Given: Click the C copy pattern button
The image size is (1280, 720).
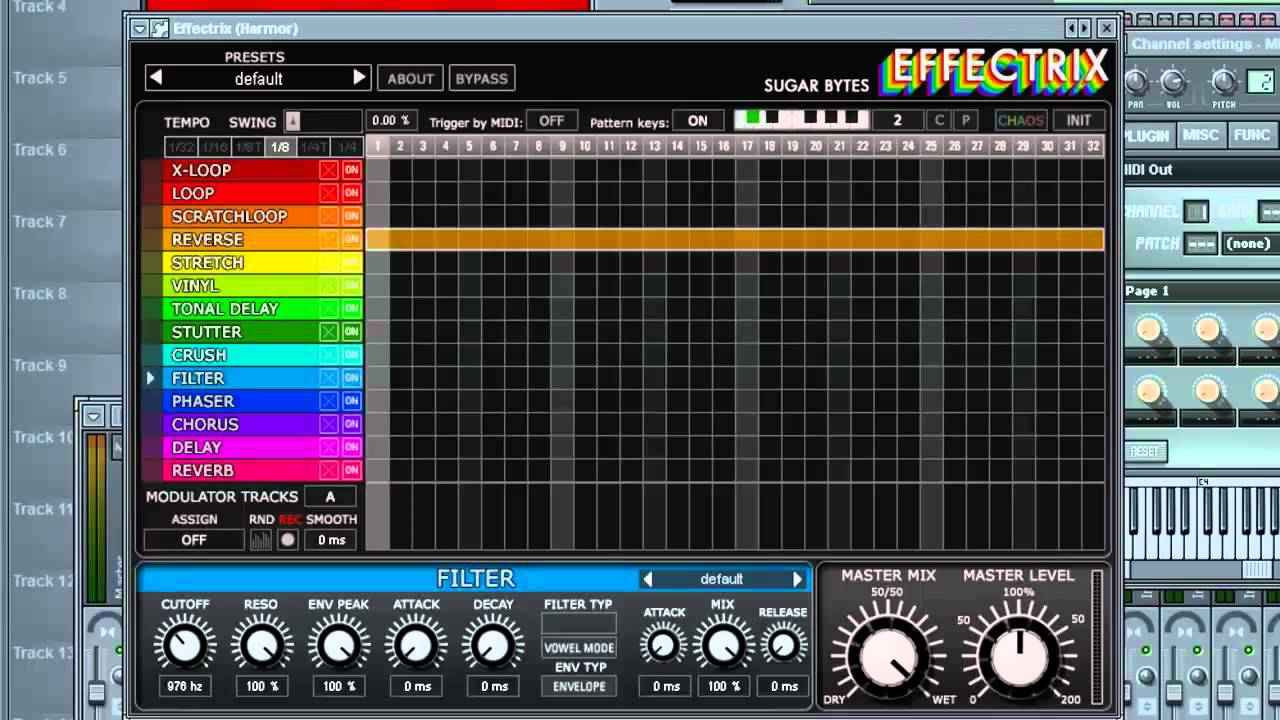Looking at the screenshot, I should (939, 120).
